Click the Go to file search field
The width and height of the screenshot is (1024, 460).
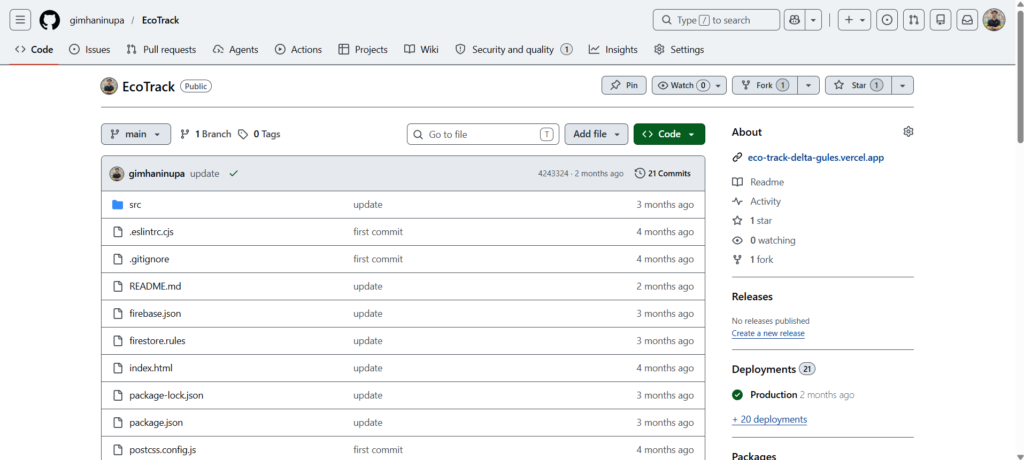coord(483,134)
